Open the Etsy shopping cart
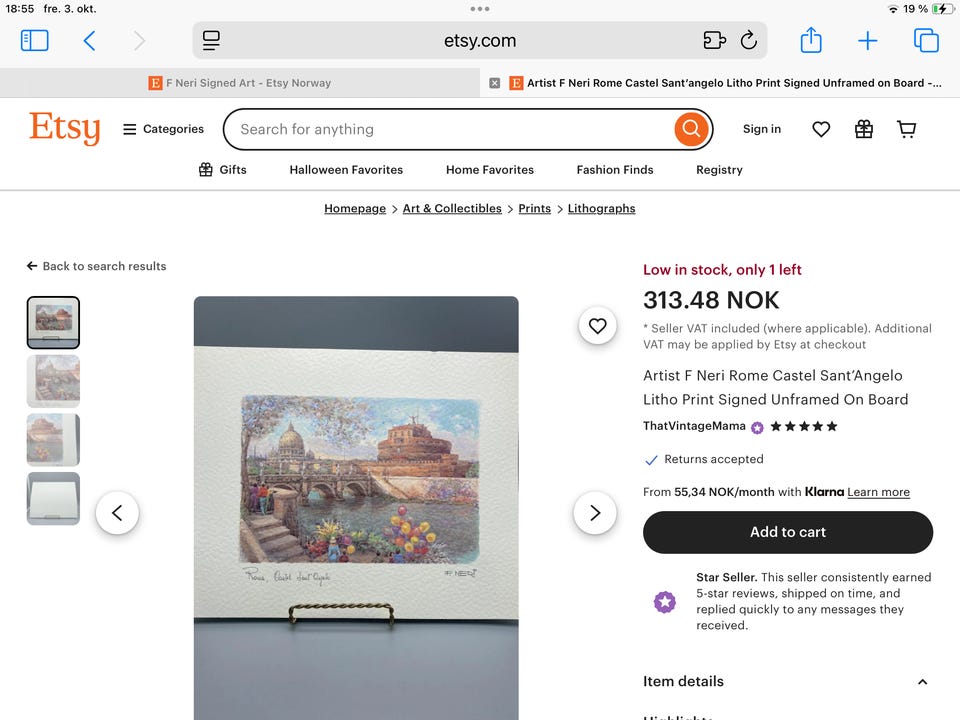Image resolution: width=960 pixels, height=720 pixels. pyautogui.click(x=907, y=129)
